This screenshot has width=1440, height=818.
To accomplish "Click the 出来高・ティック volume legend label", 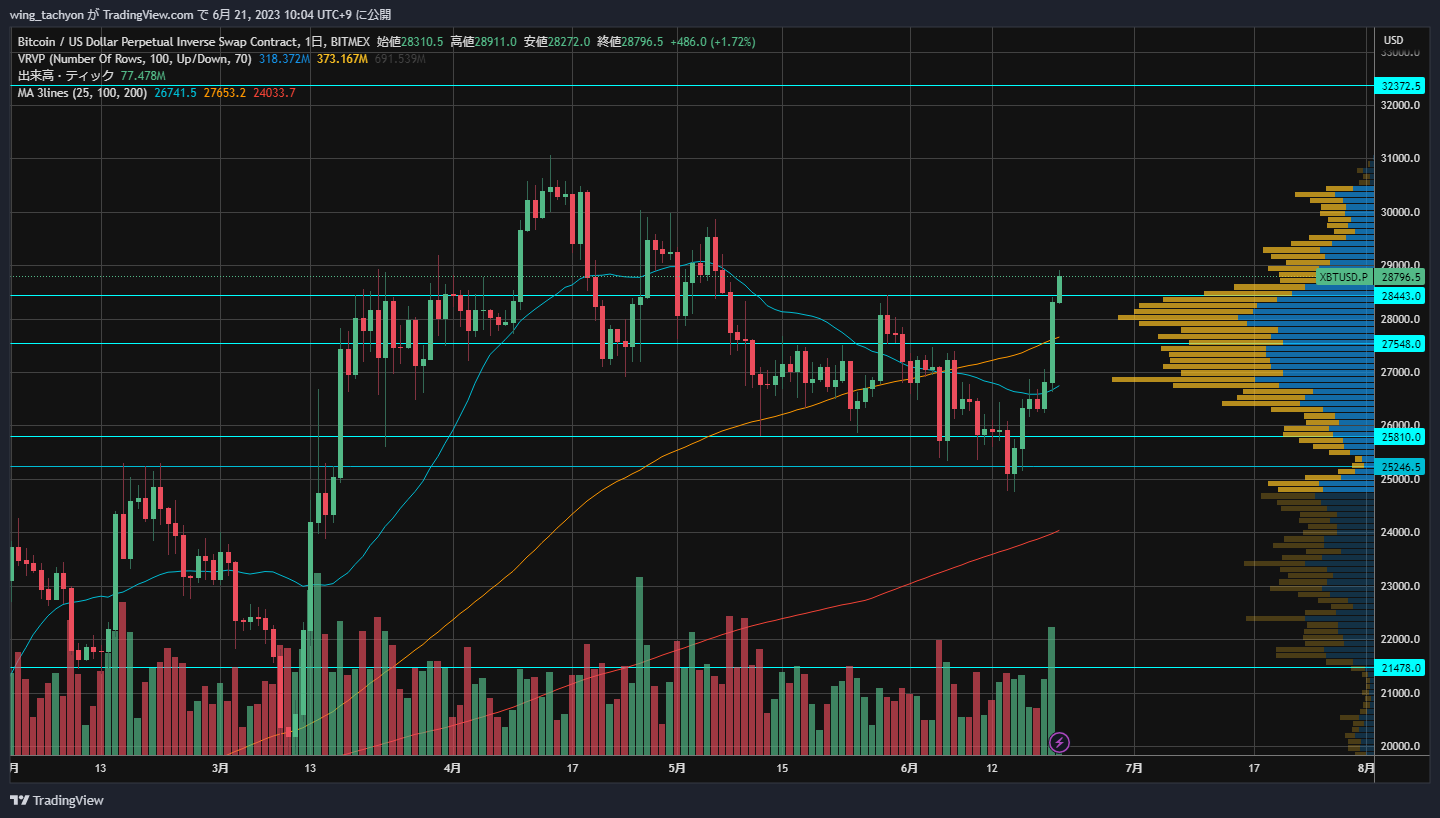I will 66,76.
